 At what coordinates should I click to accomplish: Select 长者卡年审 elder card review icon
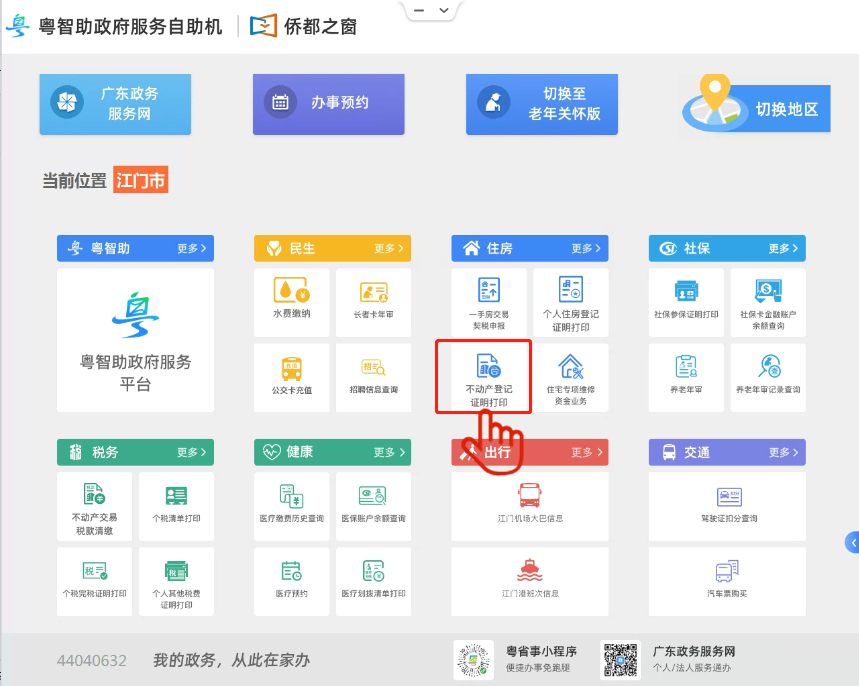[372, 301]
